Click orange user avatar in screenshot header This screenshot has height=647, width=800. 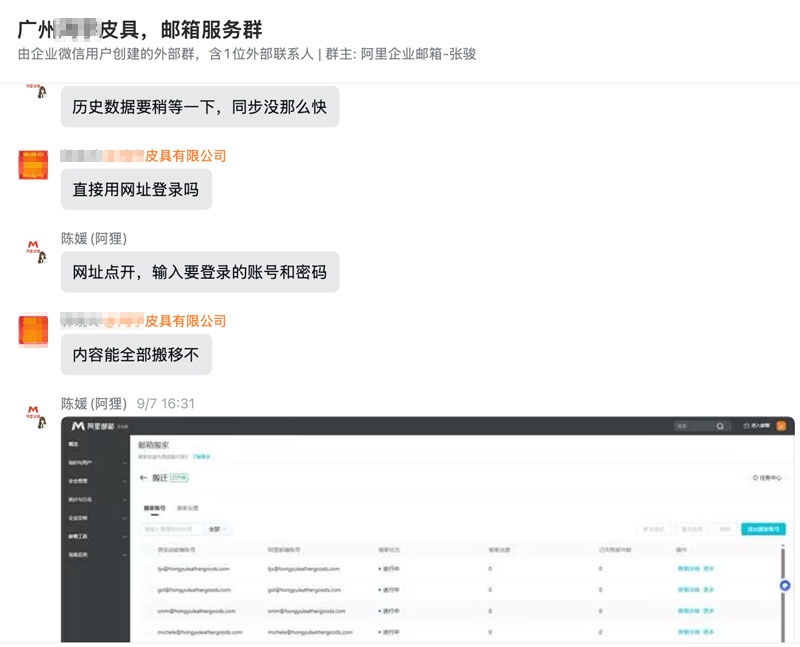click(781, 426)
